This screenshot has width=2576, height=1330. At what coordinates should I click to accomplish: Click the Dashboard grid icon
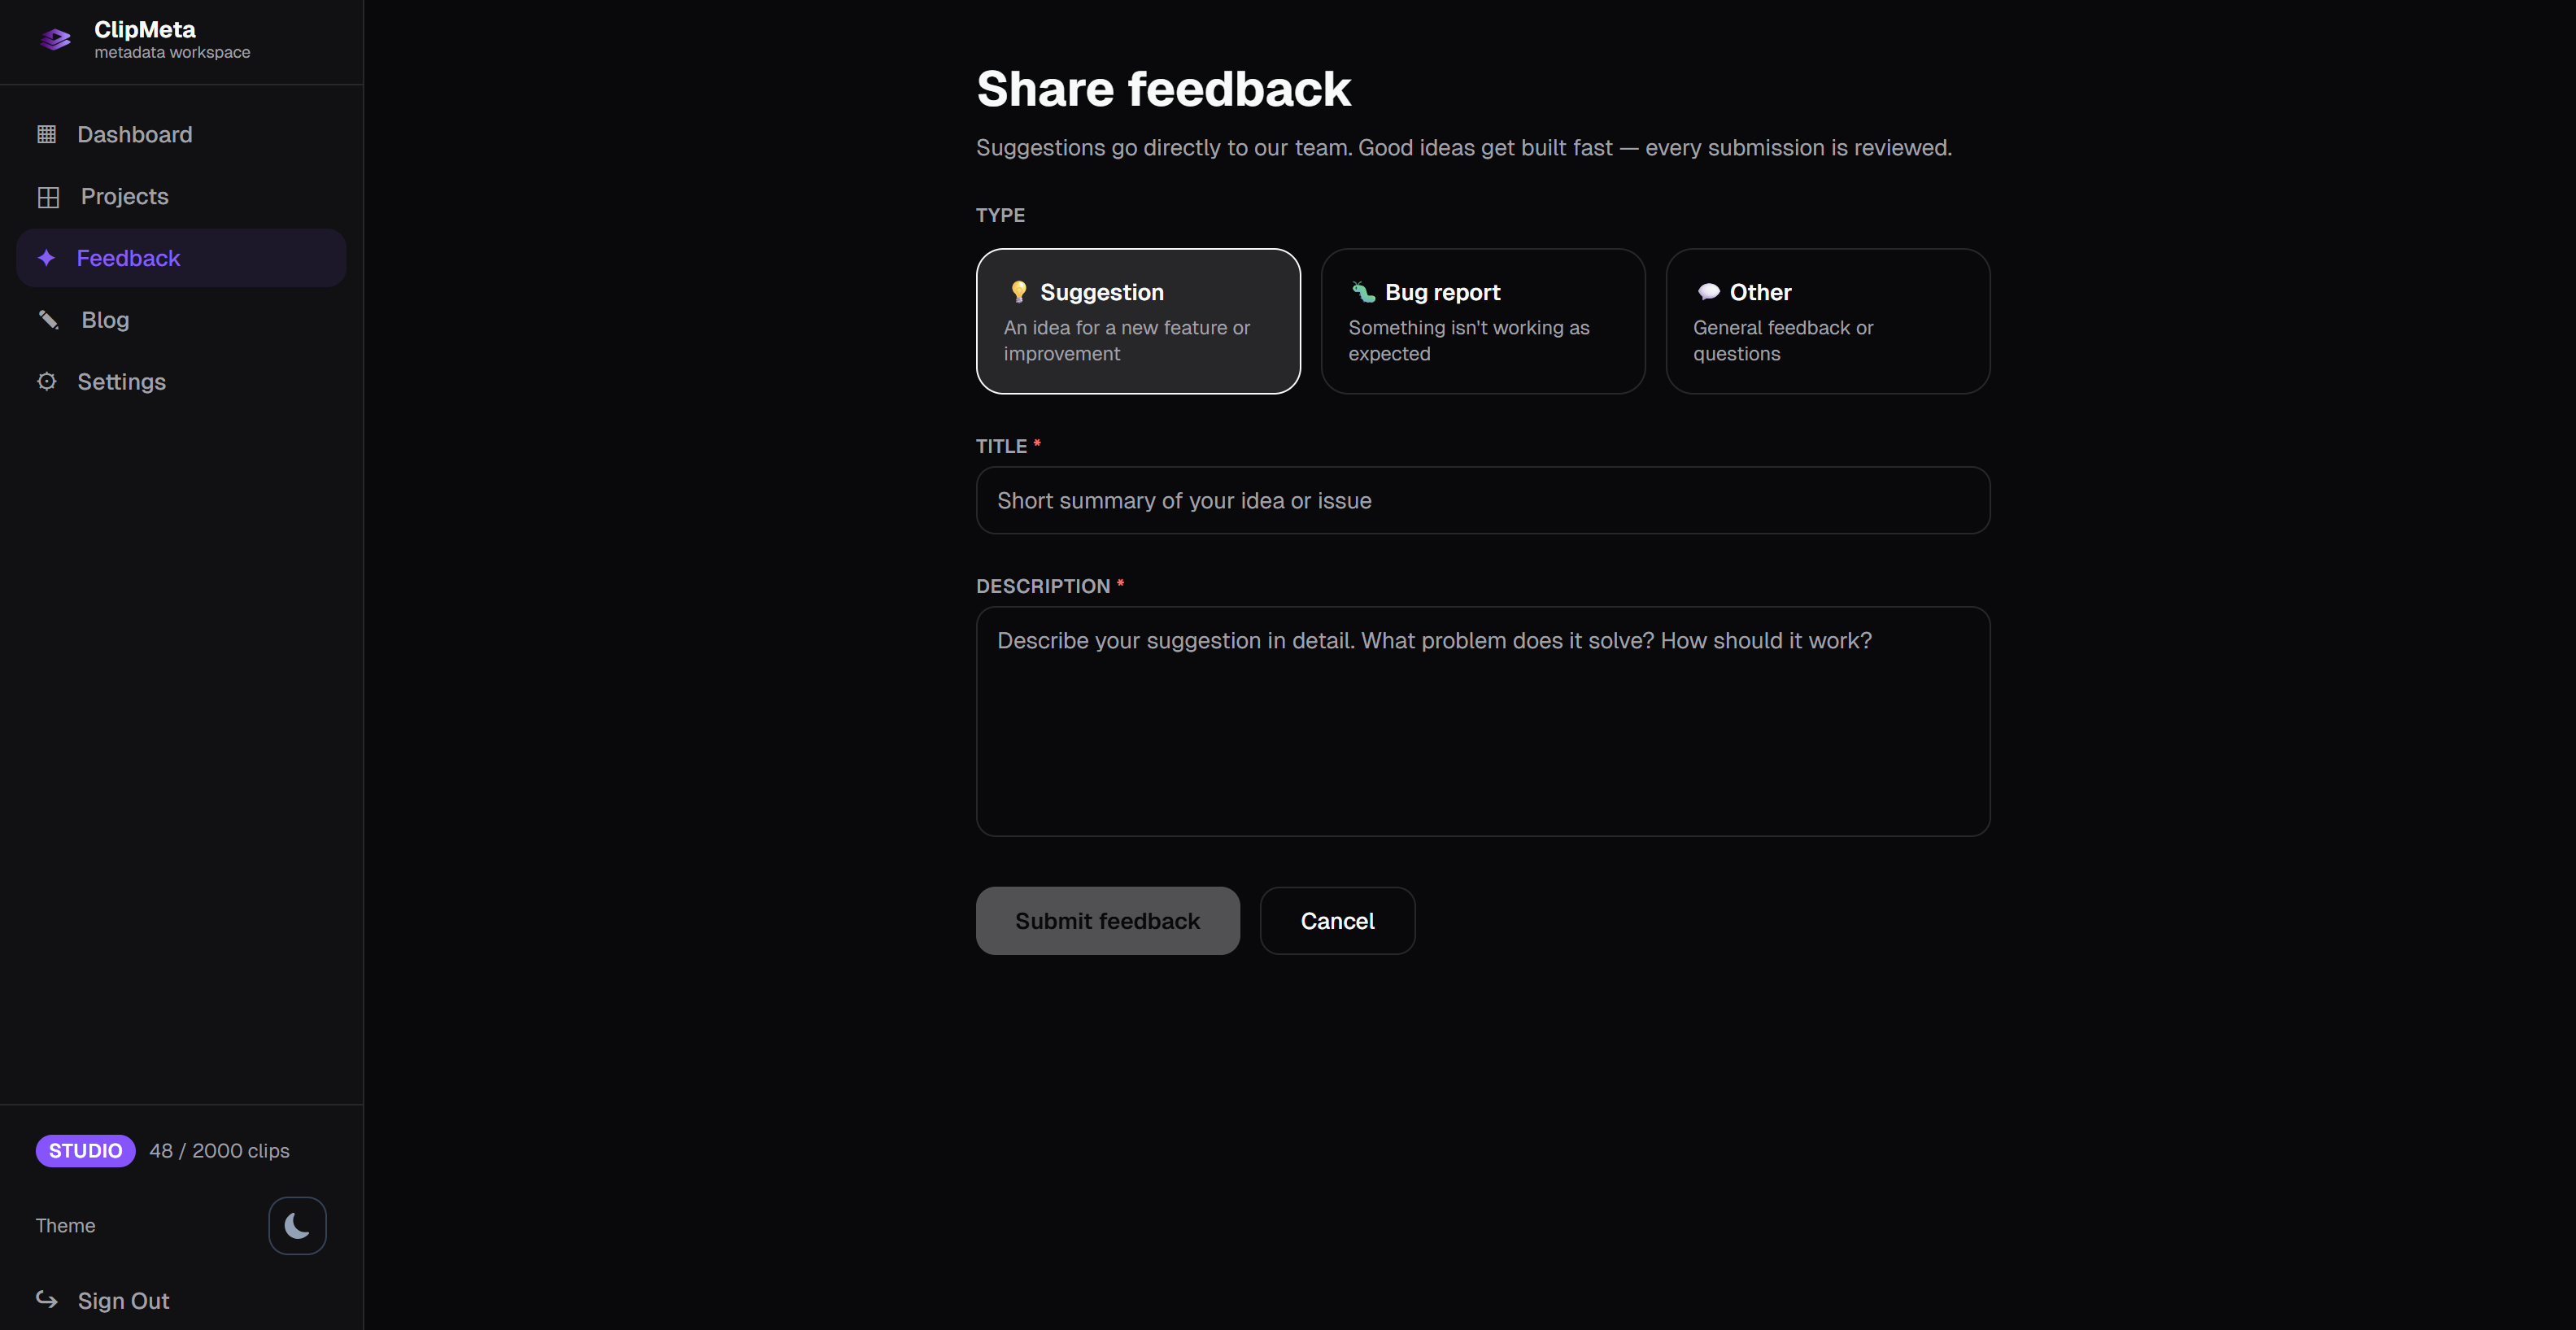[47, 134]
